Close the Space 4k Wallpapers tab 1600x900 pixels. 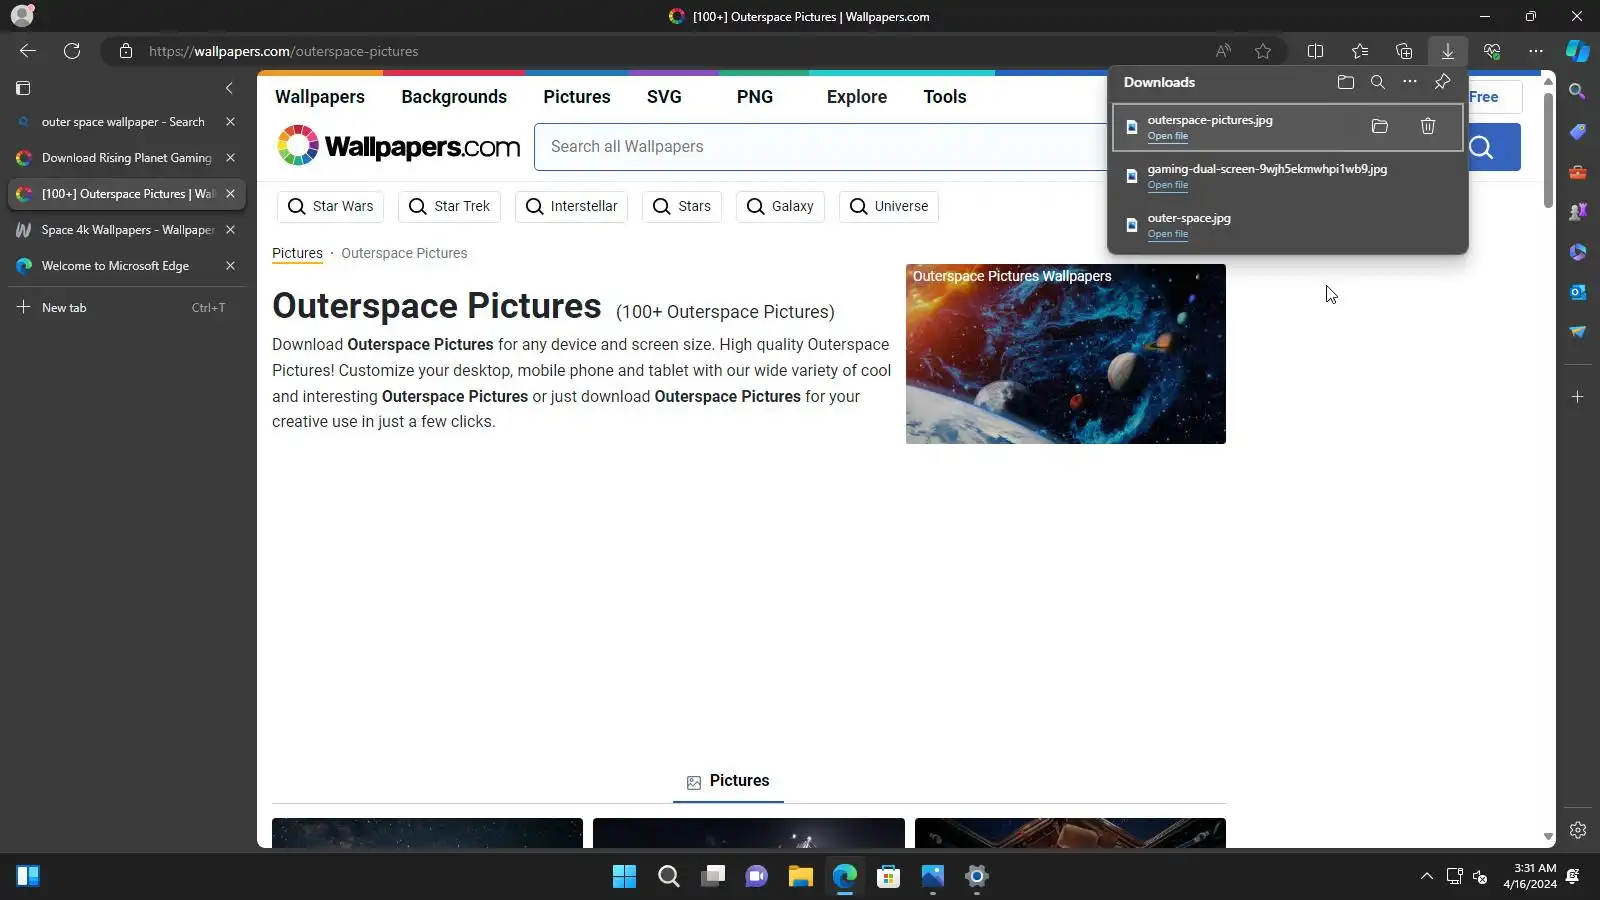tap(230, 230)
